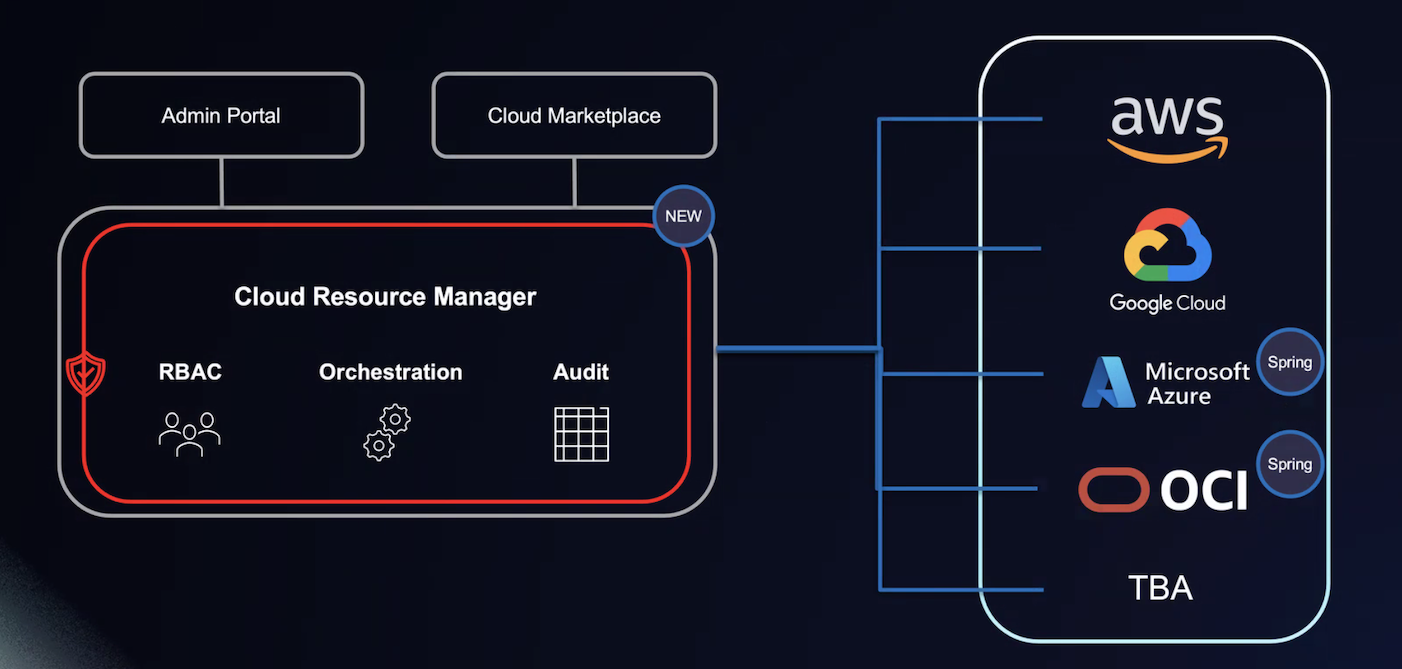Select the Orchestration label text

click(x=390, y=372)
